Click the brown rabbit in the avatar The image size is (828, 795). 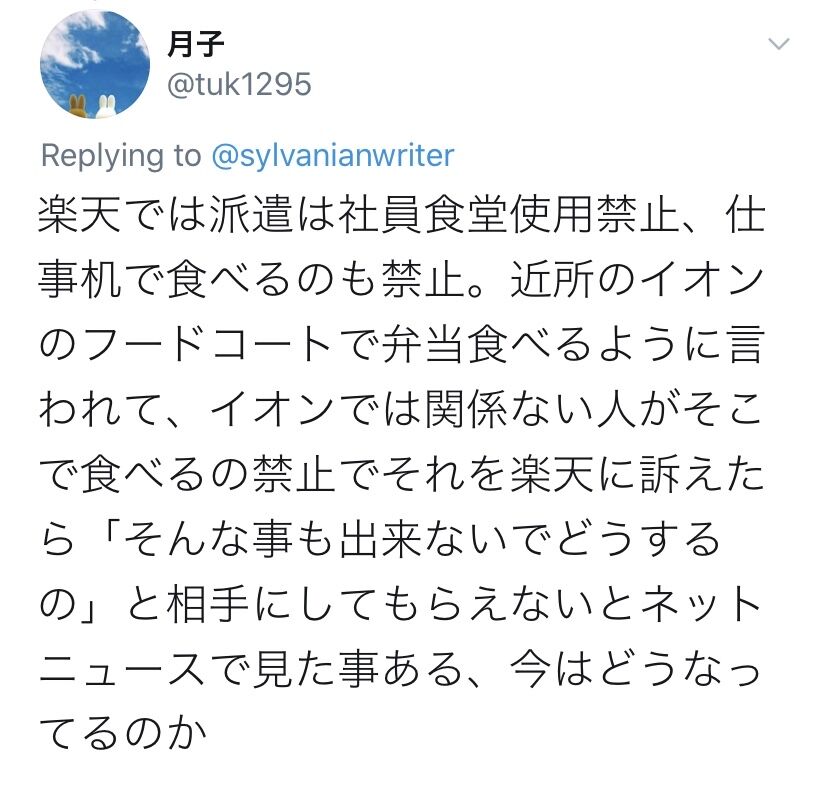pos(78,106)
